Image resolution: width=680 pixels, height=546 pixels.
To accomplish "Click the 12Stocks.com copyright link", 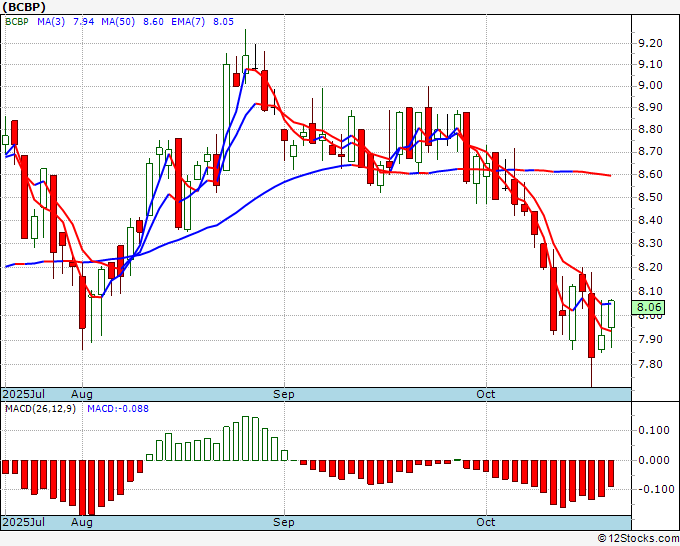I will [638, 539].
